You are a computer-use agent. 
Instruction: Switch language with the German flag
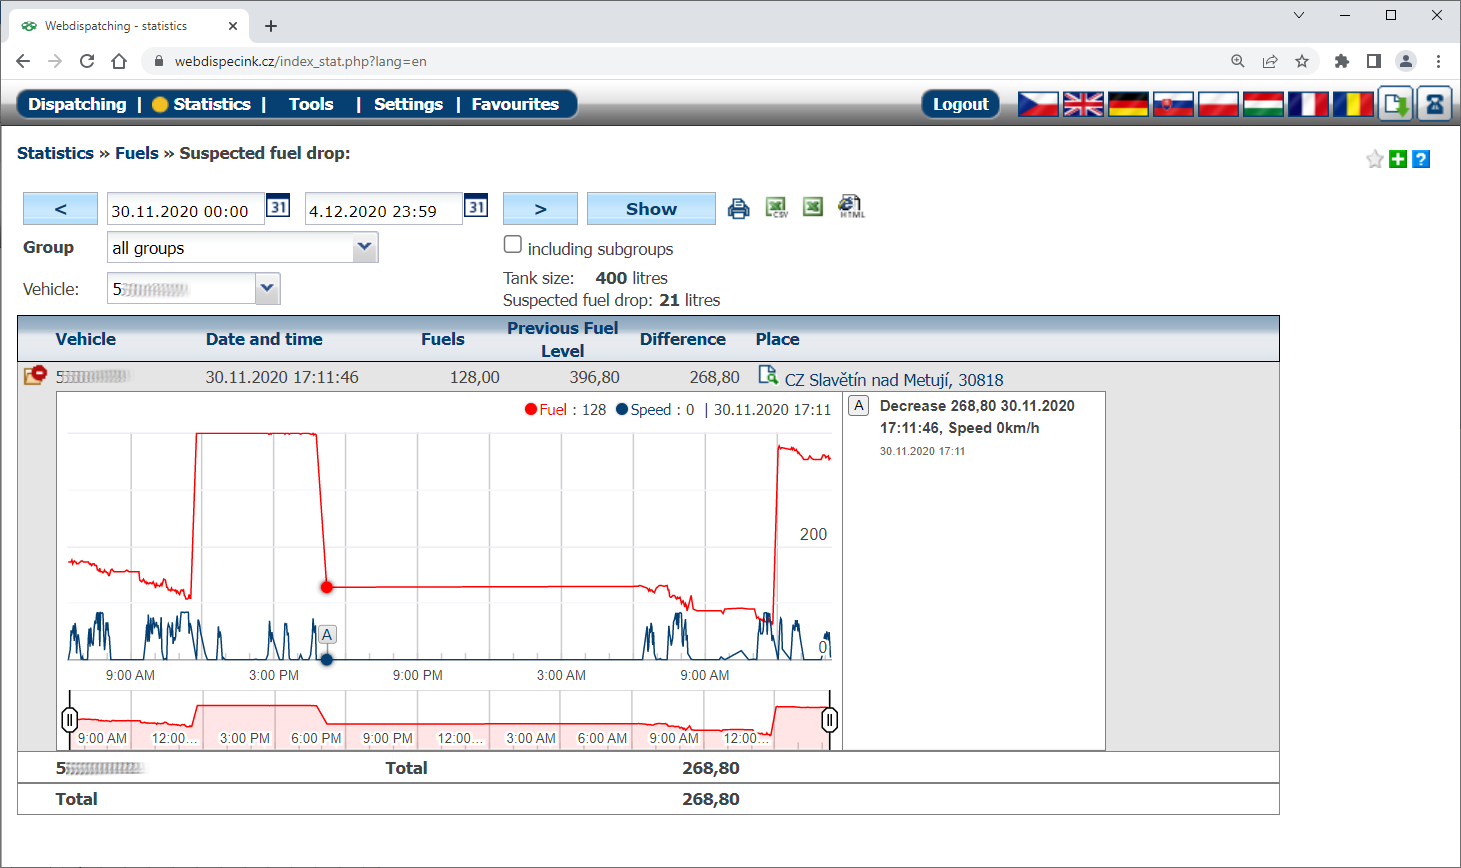tap(1128, 104)
